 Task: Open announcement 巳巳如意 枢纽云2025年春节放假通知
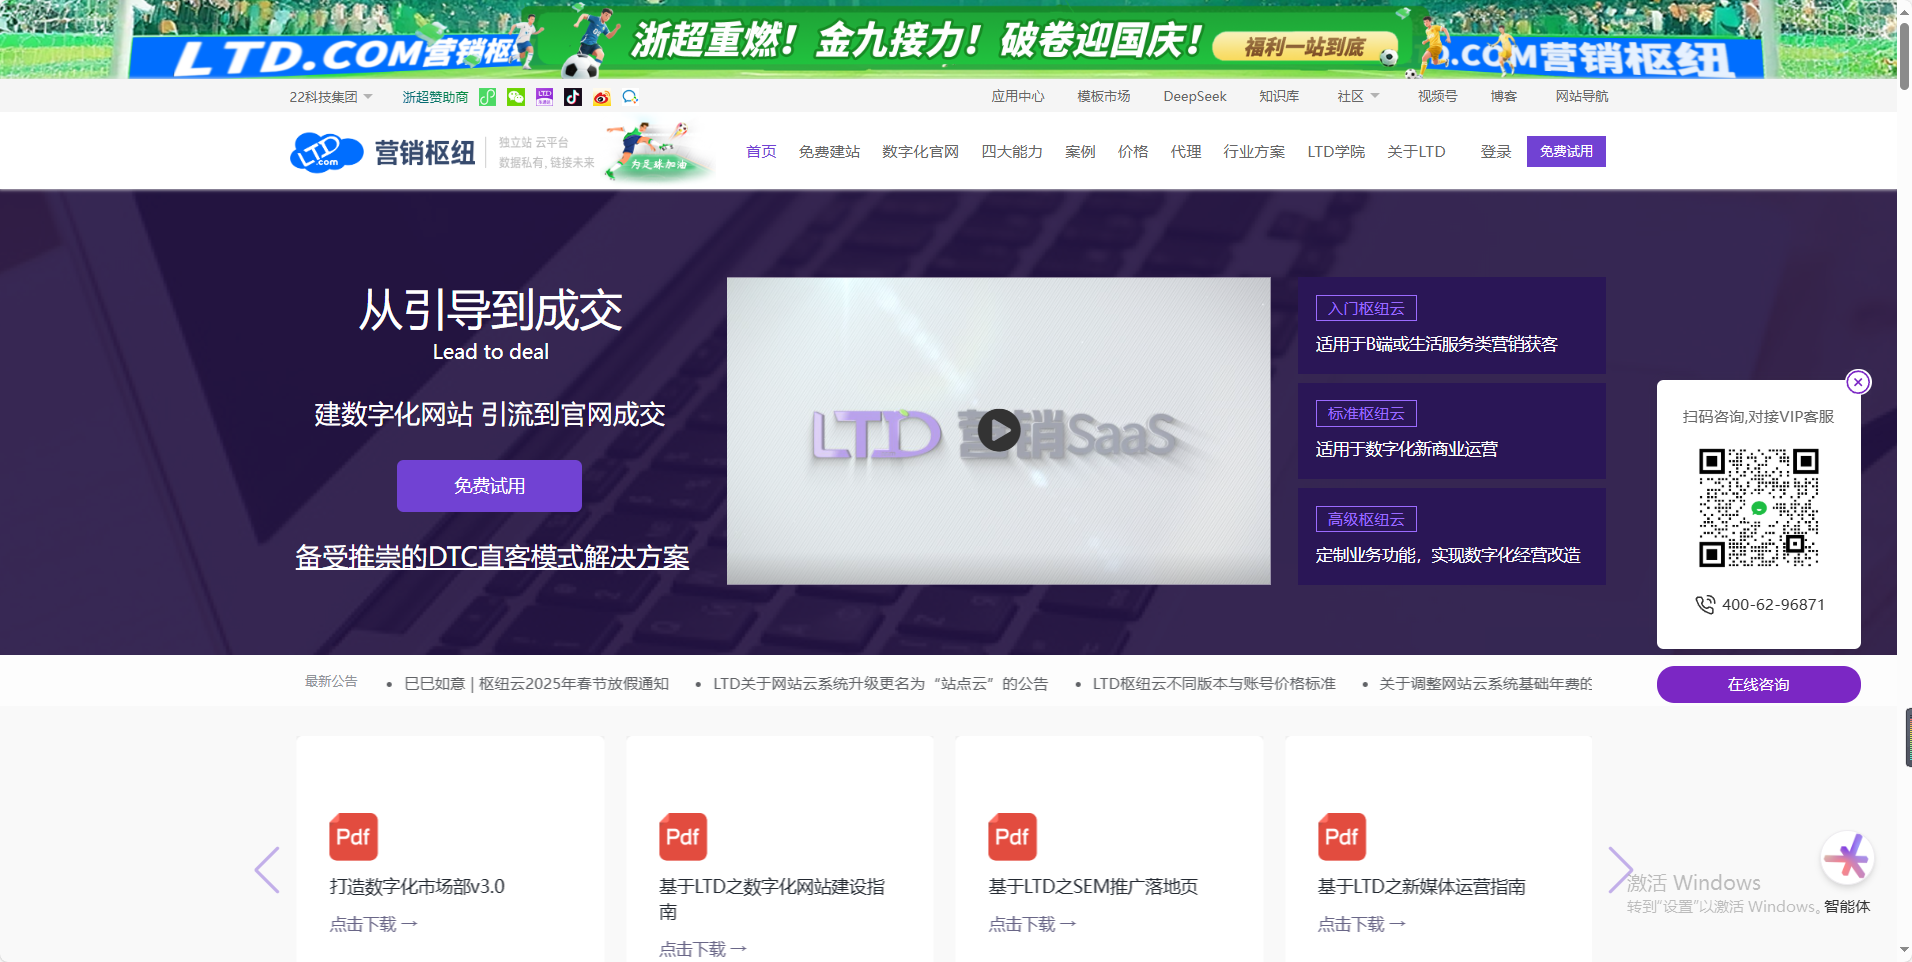click(x=536, y=684)
